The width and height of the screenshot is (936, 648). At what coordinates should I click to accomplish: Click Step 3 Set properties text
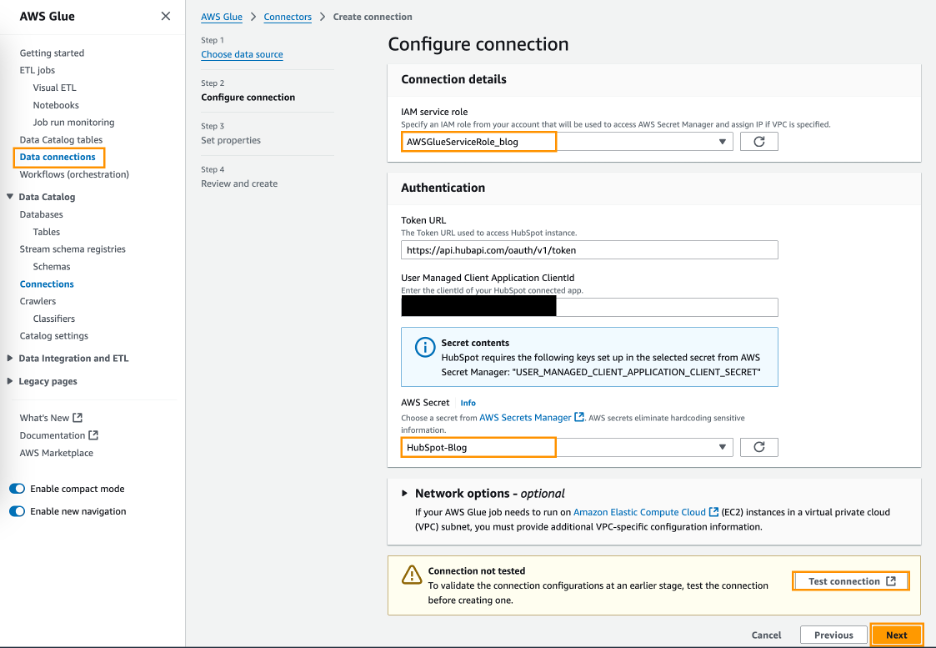coord(230,140)
